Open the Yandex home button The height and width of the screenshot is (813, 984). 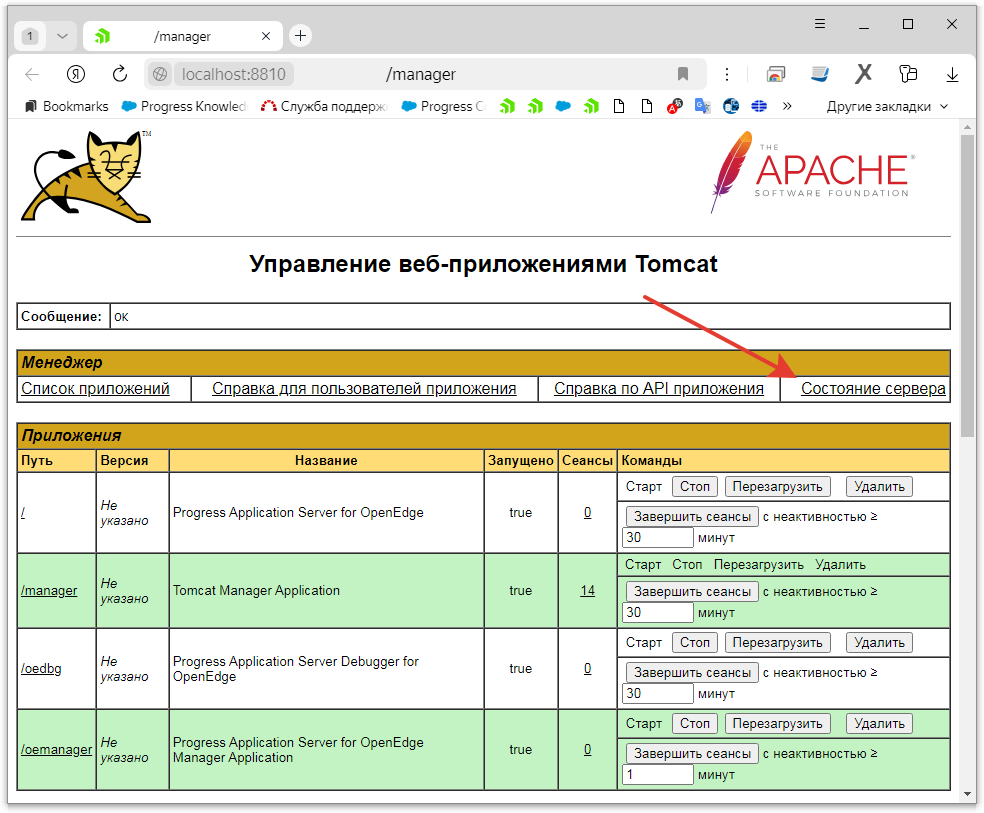(76, 75)
